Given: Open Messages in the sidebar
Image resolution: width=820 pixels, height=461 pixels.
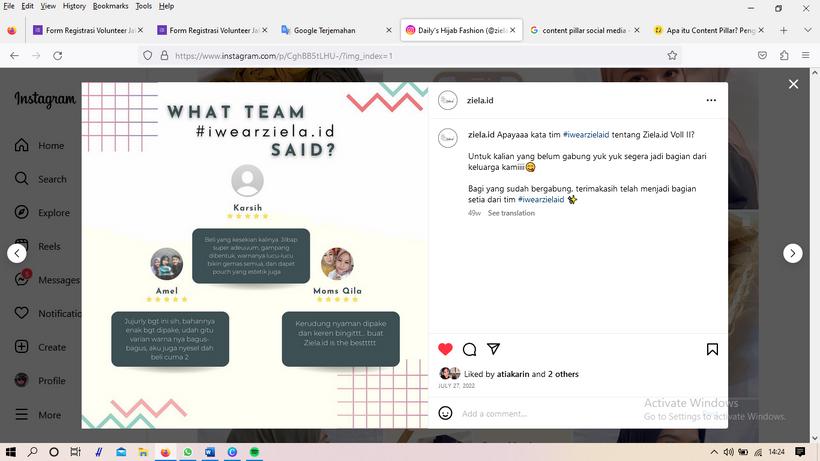Looking at the screenshot, I should 47,280.
